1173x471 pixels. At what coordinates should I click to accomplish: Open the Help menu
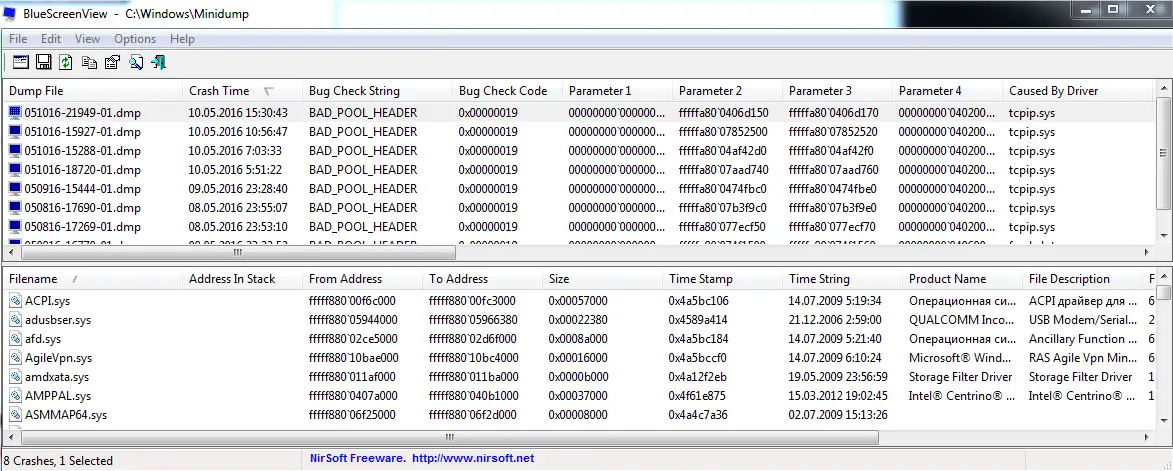click(182, 39)
